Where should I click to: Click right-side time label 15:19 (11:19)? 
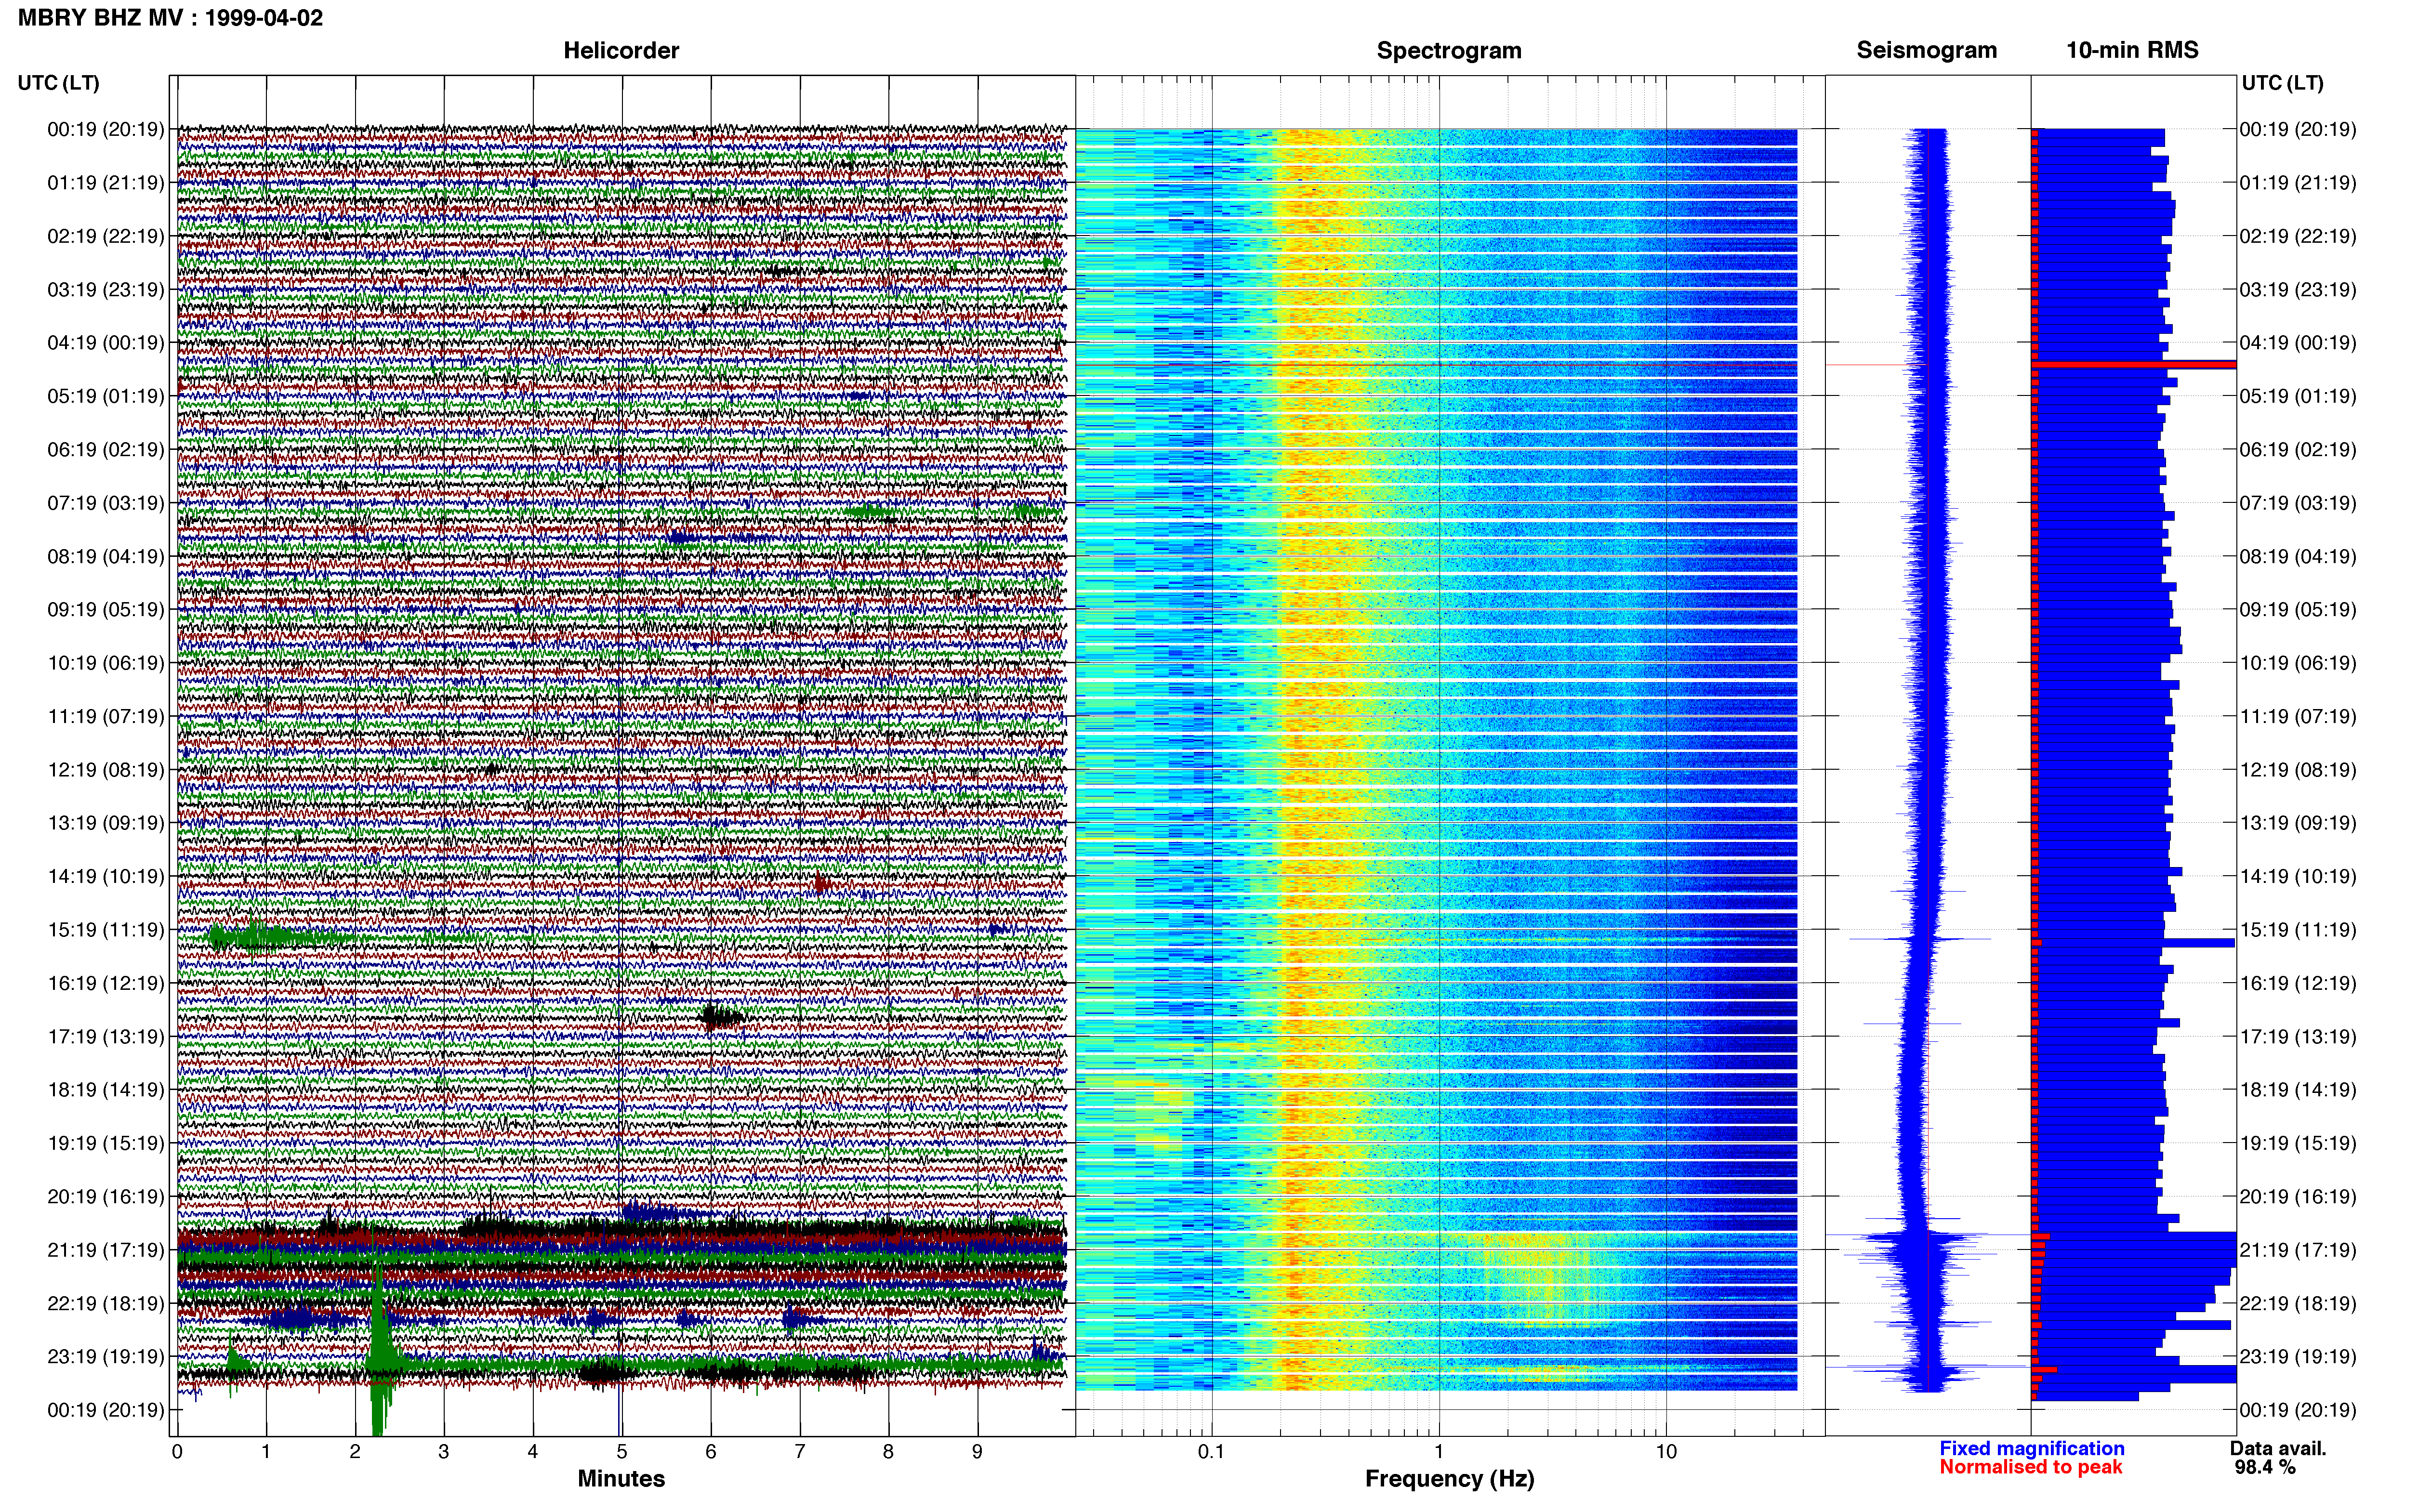click(2298, 930)
